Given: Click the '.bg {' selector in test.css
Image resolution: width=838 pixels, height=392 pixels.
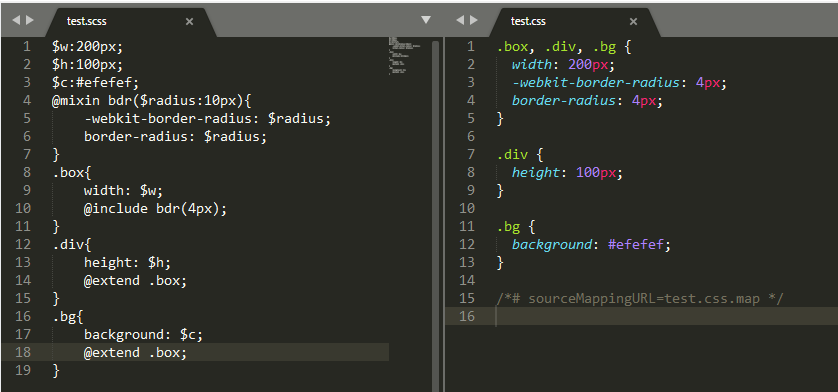Looking at the screenshot, I should pyautogui.click(x=516, y=227).
